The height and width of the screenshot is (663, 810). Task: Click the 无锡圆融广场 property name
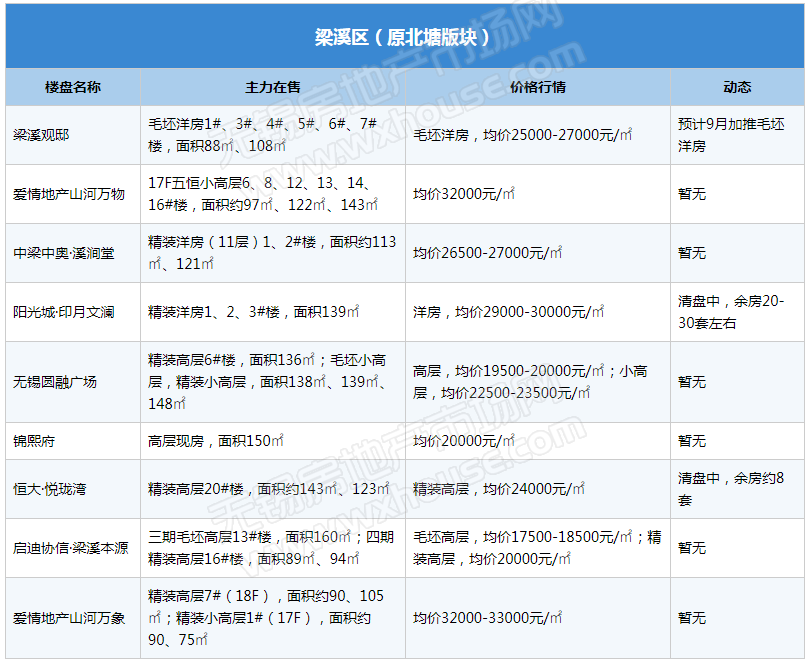[x=55, y=382]
